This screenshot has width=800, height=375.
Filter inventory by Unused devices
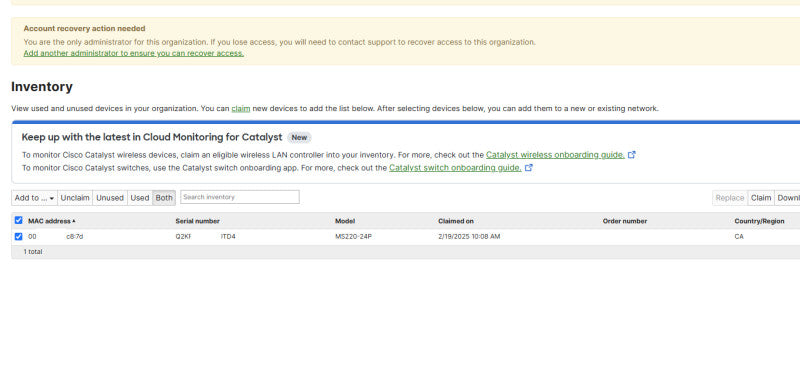coord(110,198)
